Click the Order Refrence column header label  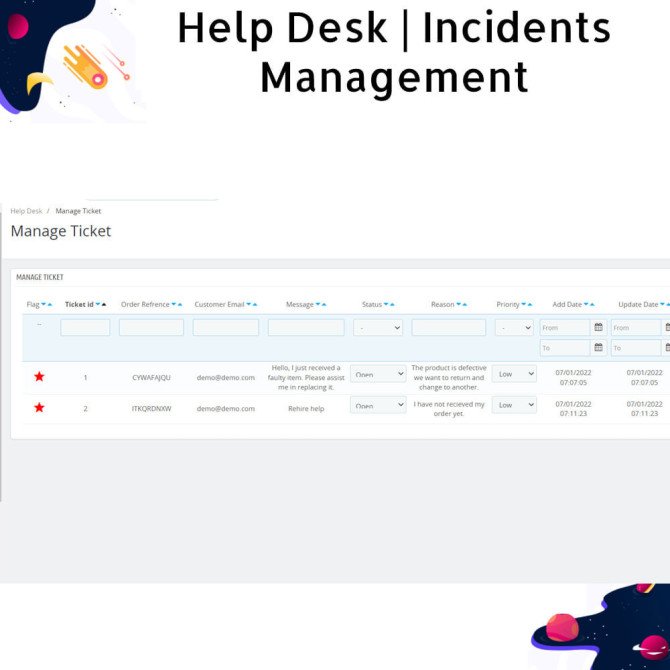(145, 304)
